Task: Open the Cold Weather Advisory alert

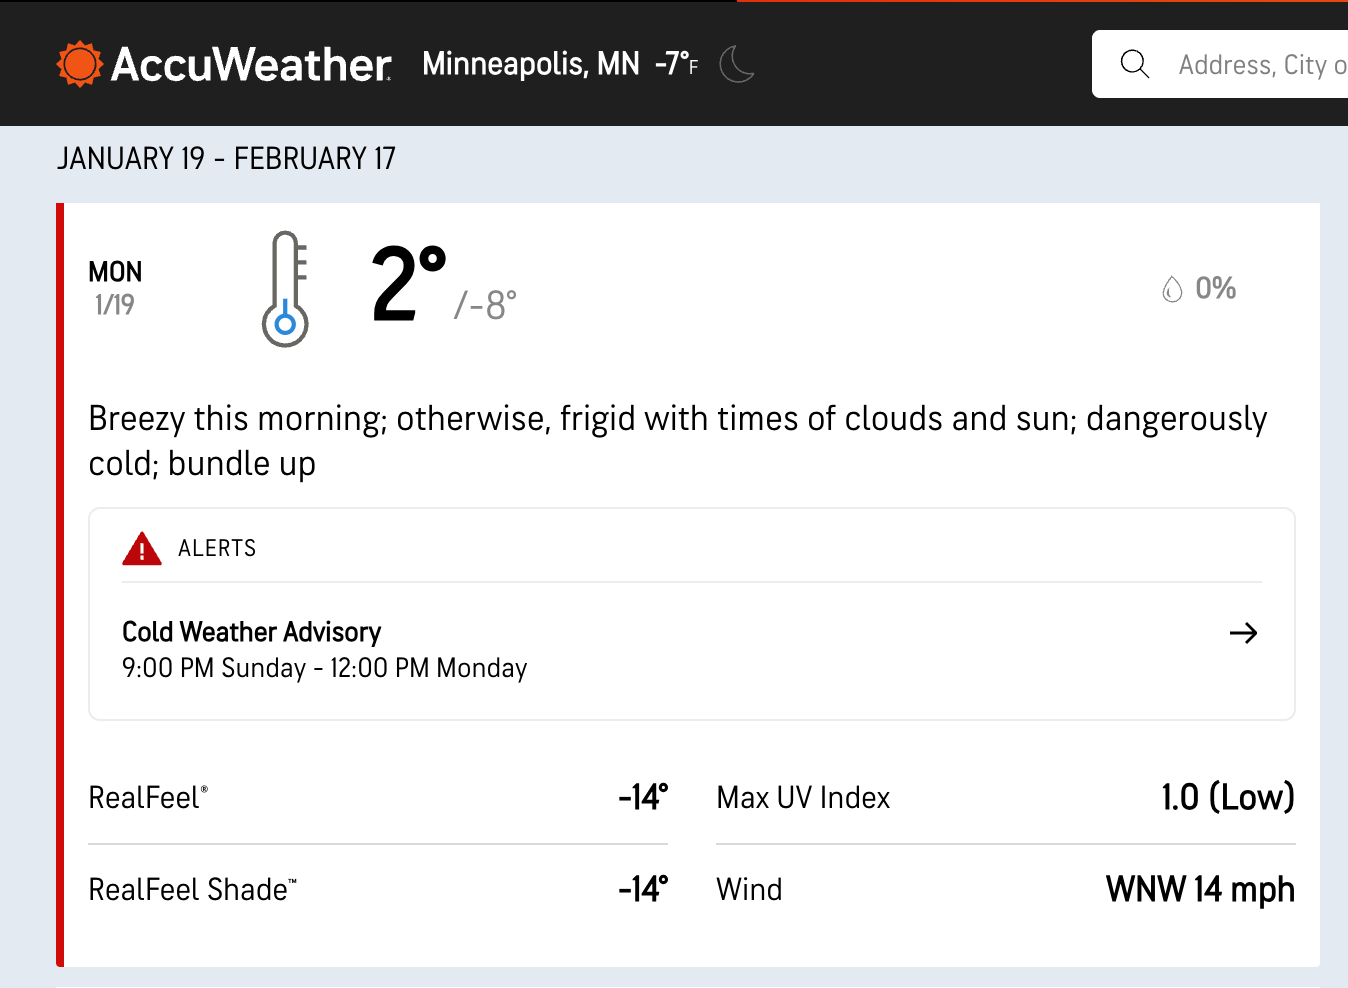Action: point(252,632)
